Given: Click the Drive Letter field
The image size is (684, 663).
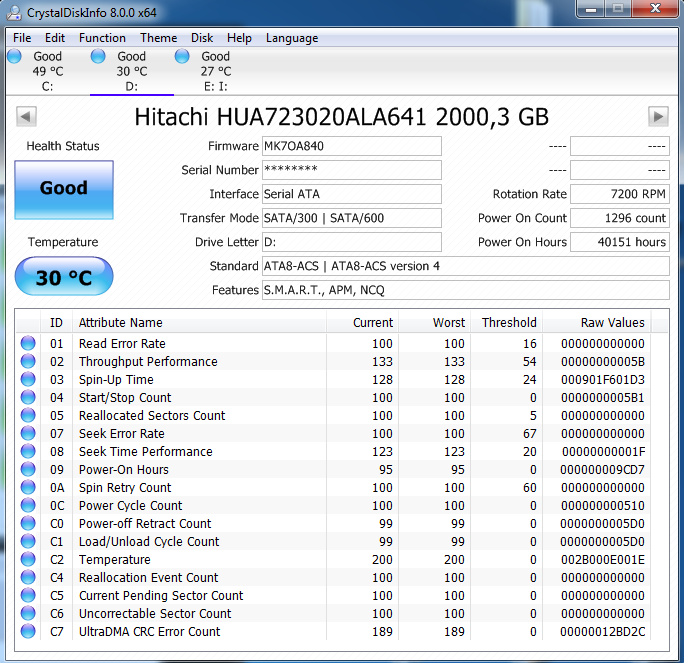Looking at the screenshot, I should pyautogui.click(x=352, y=242).
